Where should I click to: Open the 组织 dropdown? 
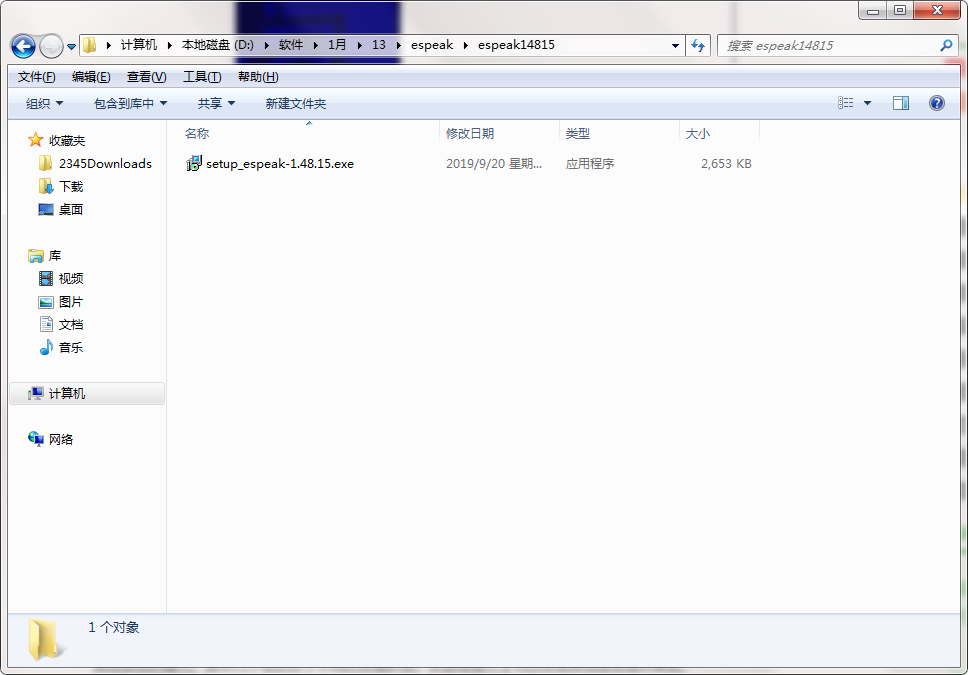coord(44,104)
